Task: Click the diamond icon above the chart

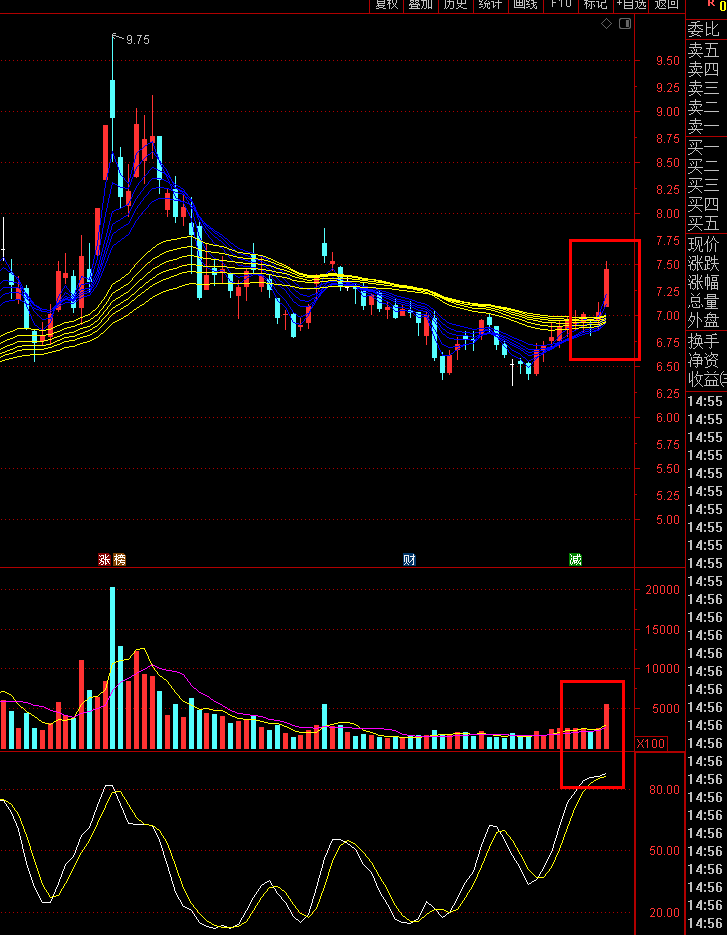Action: tap(607, 24)
